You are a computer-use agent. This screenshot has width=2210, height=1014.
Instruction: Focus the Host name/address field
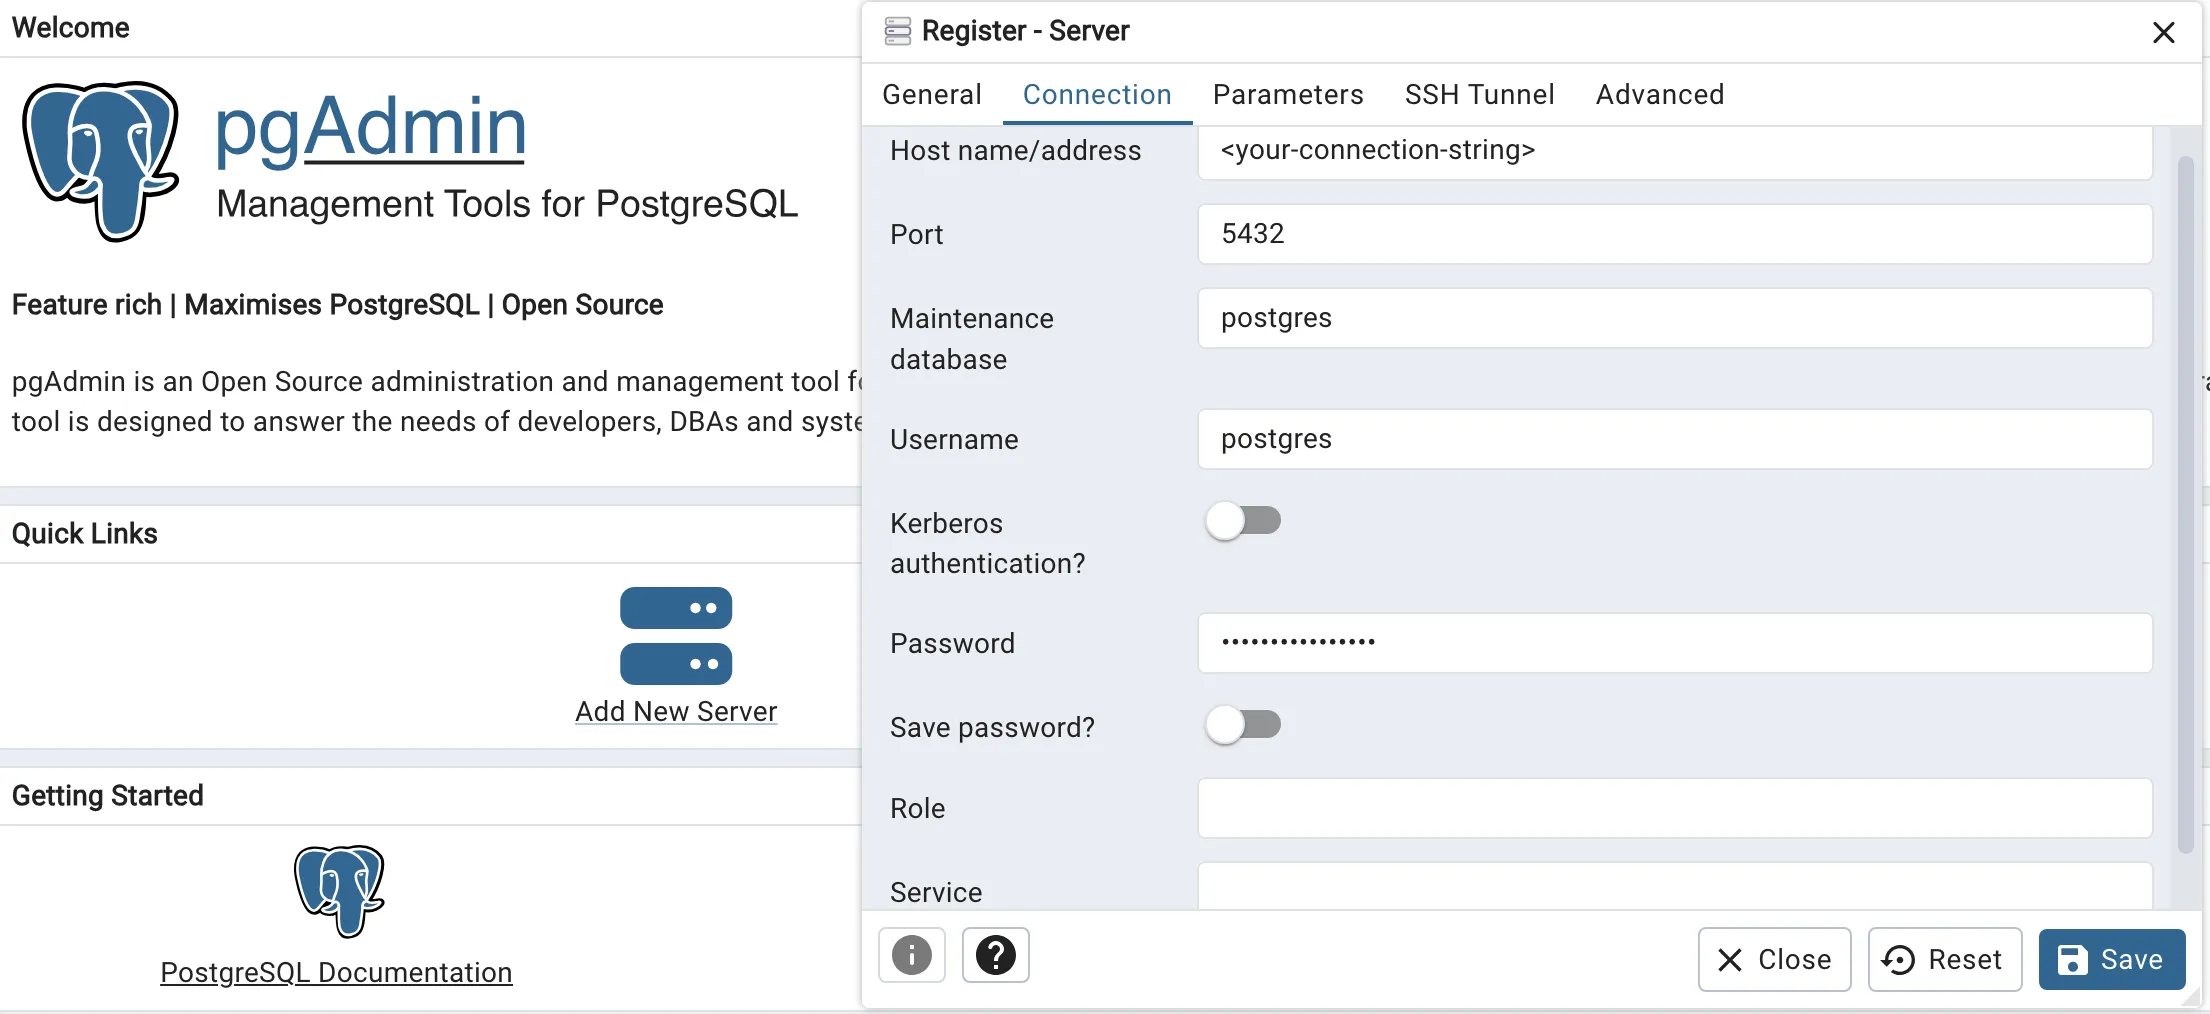point(1675,151)
